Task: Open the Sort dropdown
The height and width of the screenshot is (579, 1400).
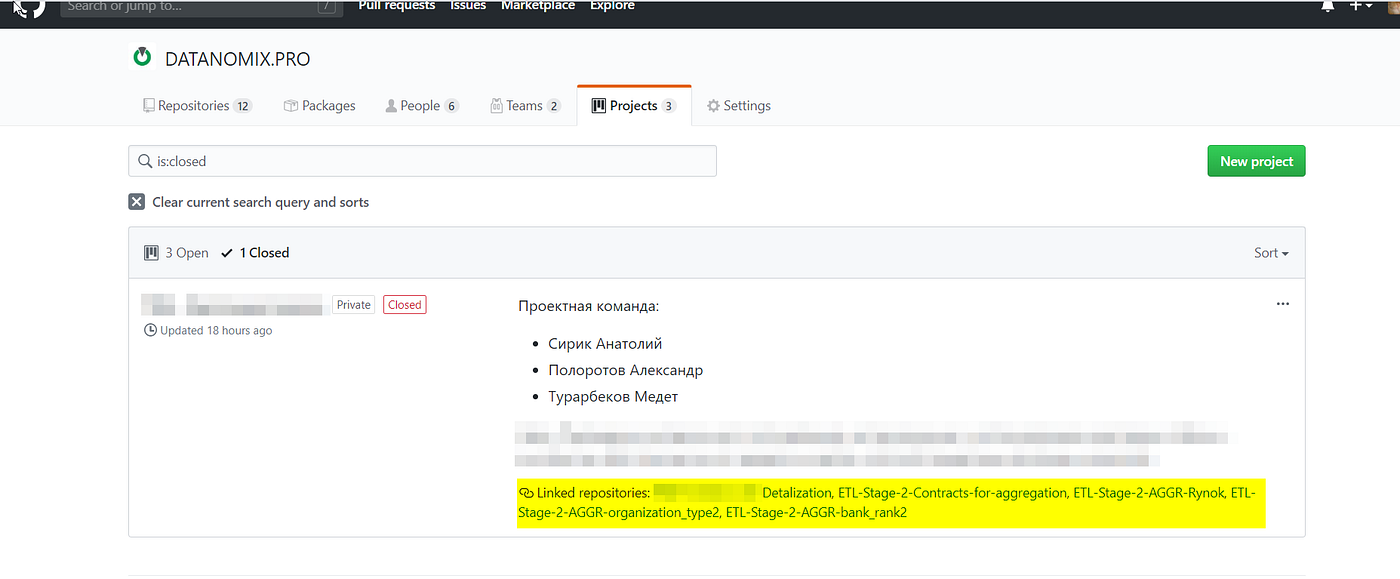Action: tap(1271, 253)
